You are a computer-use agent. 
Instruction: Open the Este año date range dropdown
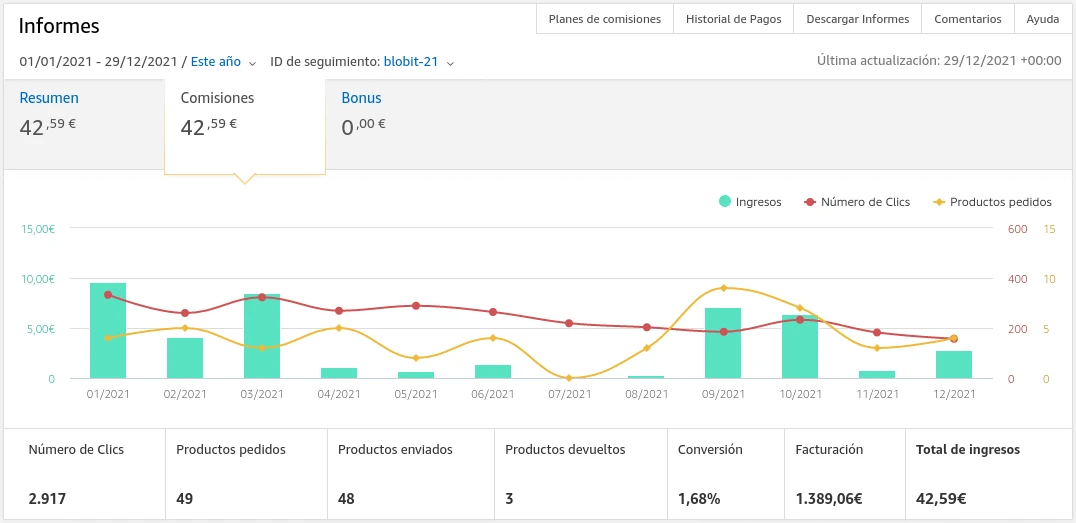[x=223, y=62]
